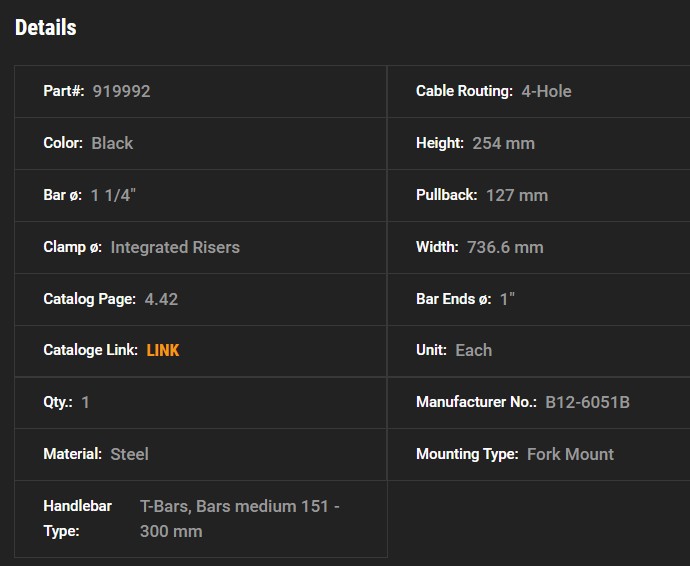Image resolution: width=690 pixels, height=566 pixels.
Task: Select catalog page number 4.42
Action: coord(161,299)
